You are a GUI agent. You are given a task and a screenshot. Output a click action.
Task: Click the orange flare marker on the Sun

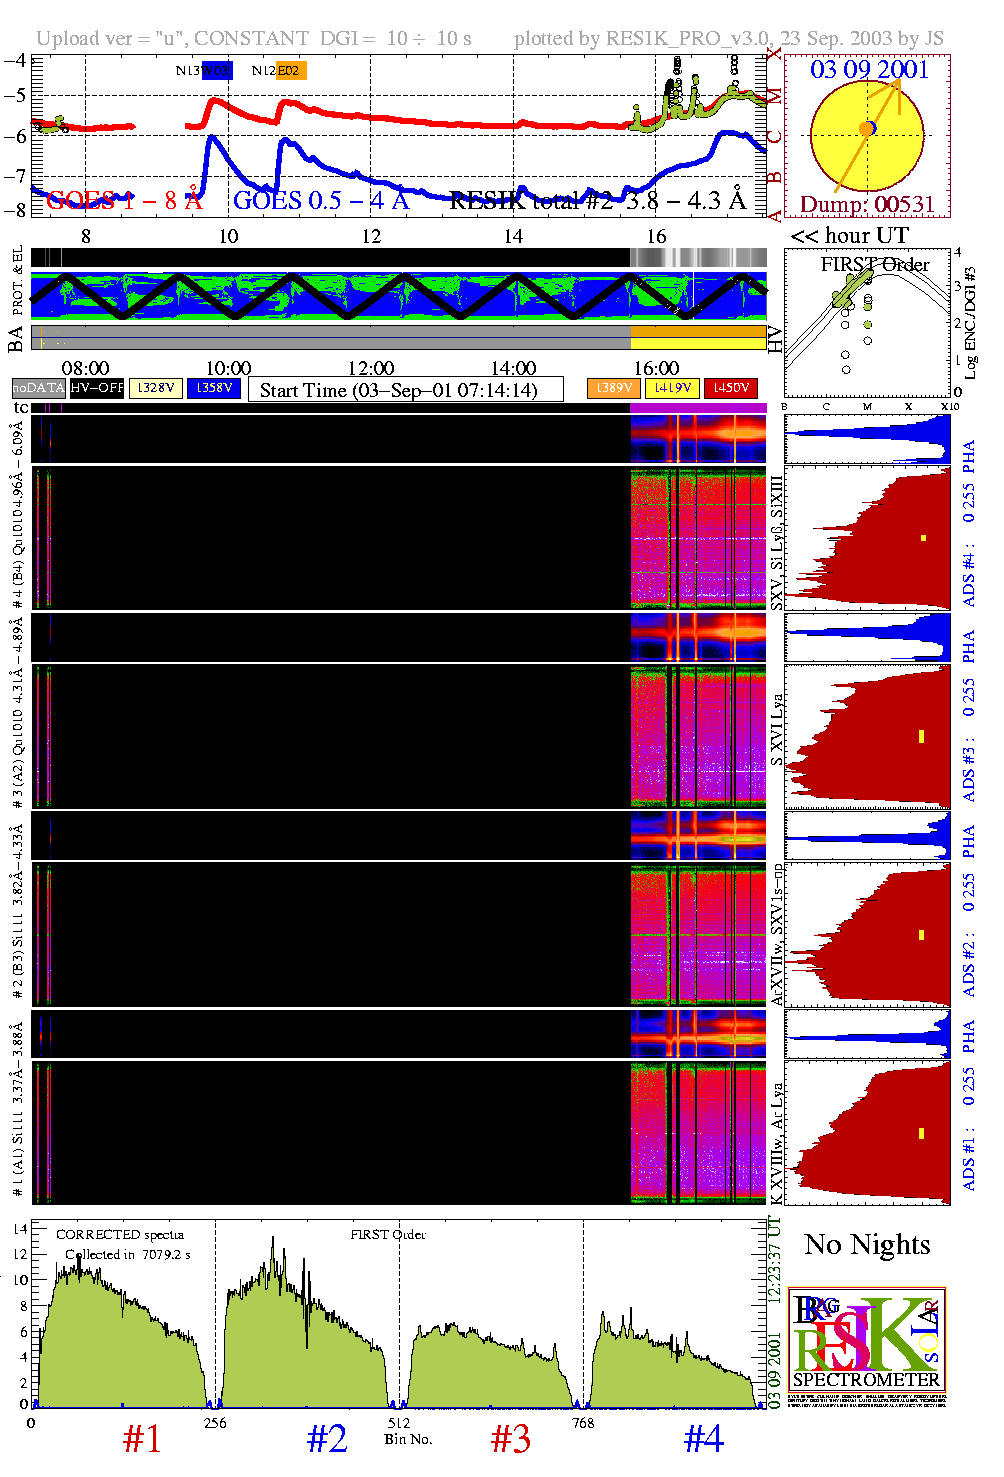click(866, 128)
